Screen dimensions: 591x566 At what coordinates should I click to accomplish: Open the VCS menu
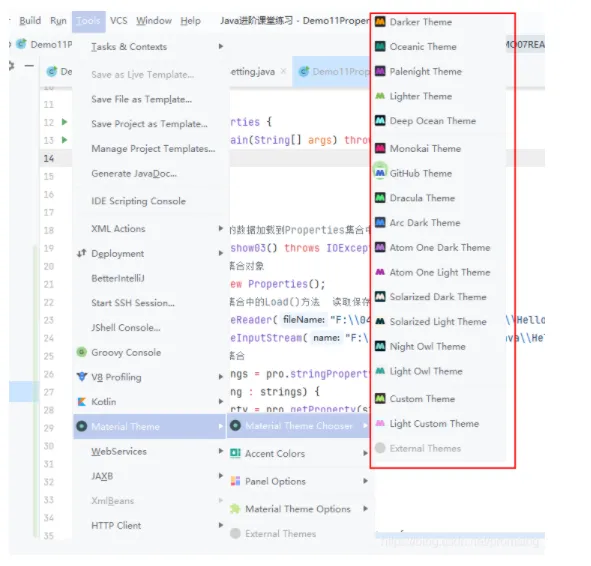[x=118, y=21]
